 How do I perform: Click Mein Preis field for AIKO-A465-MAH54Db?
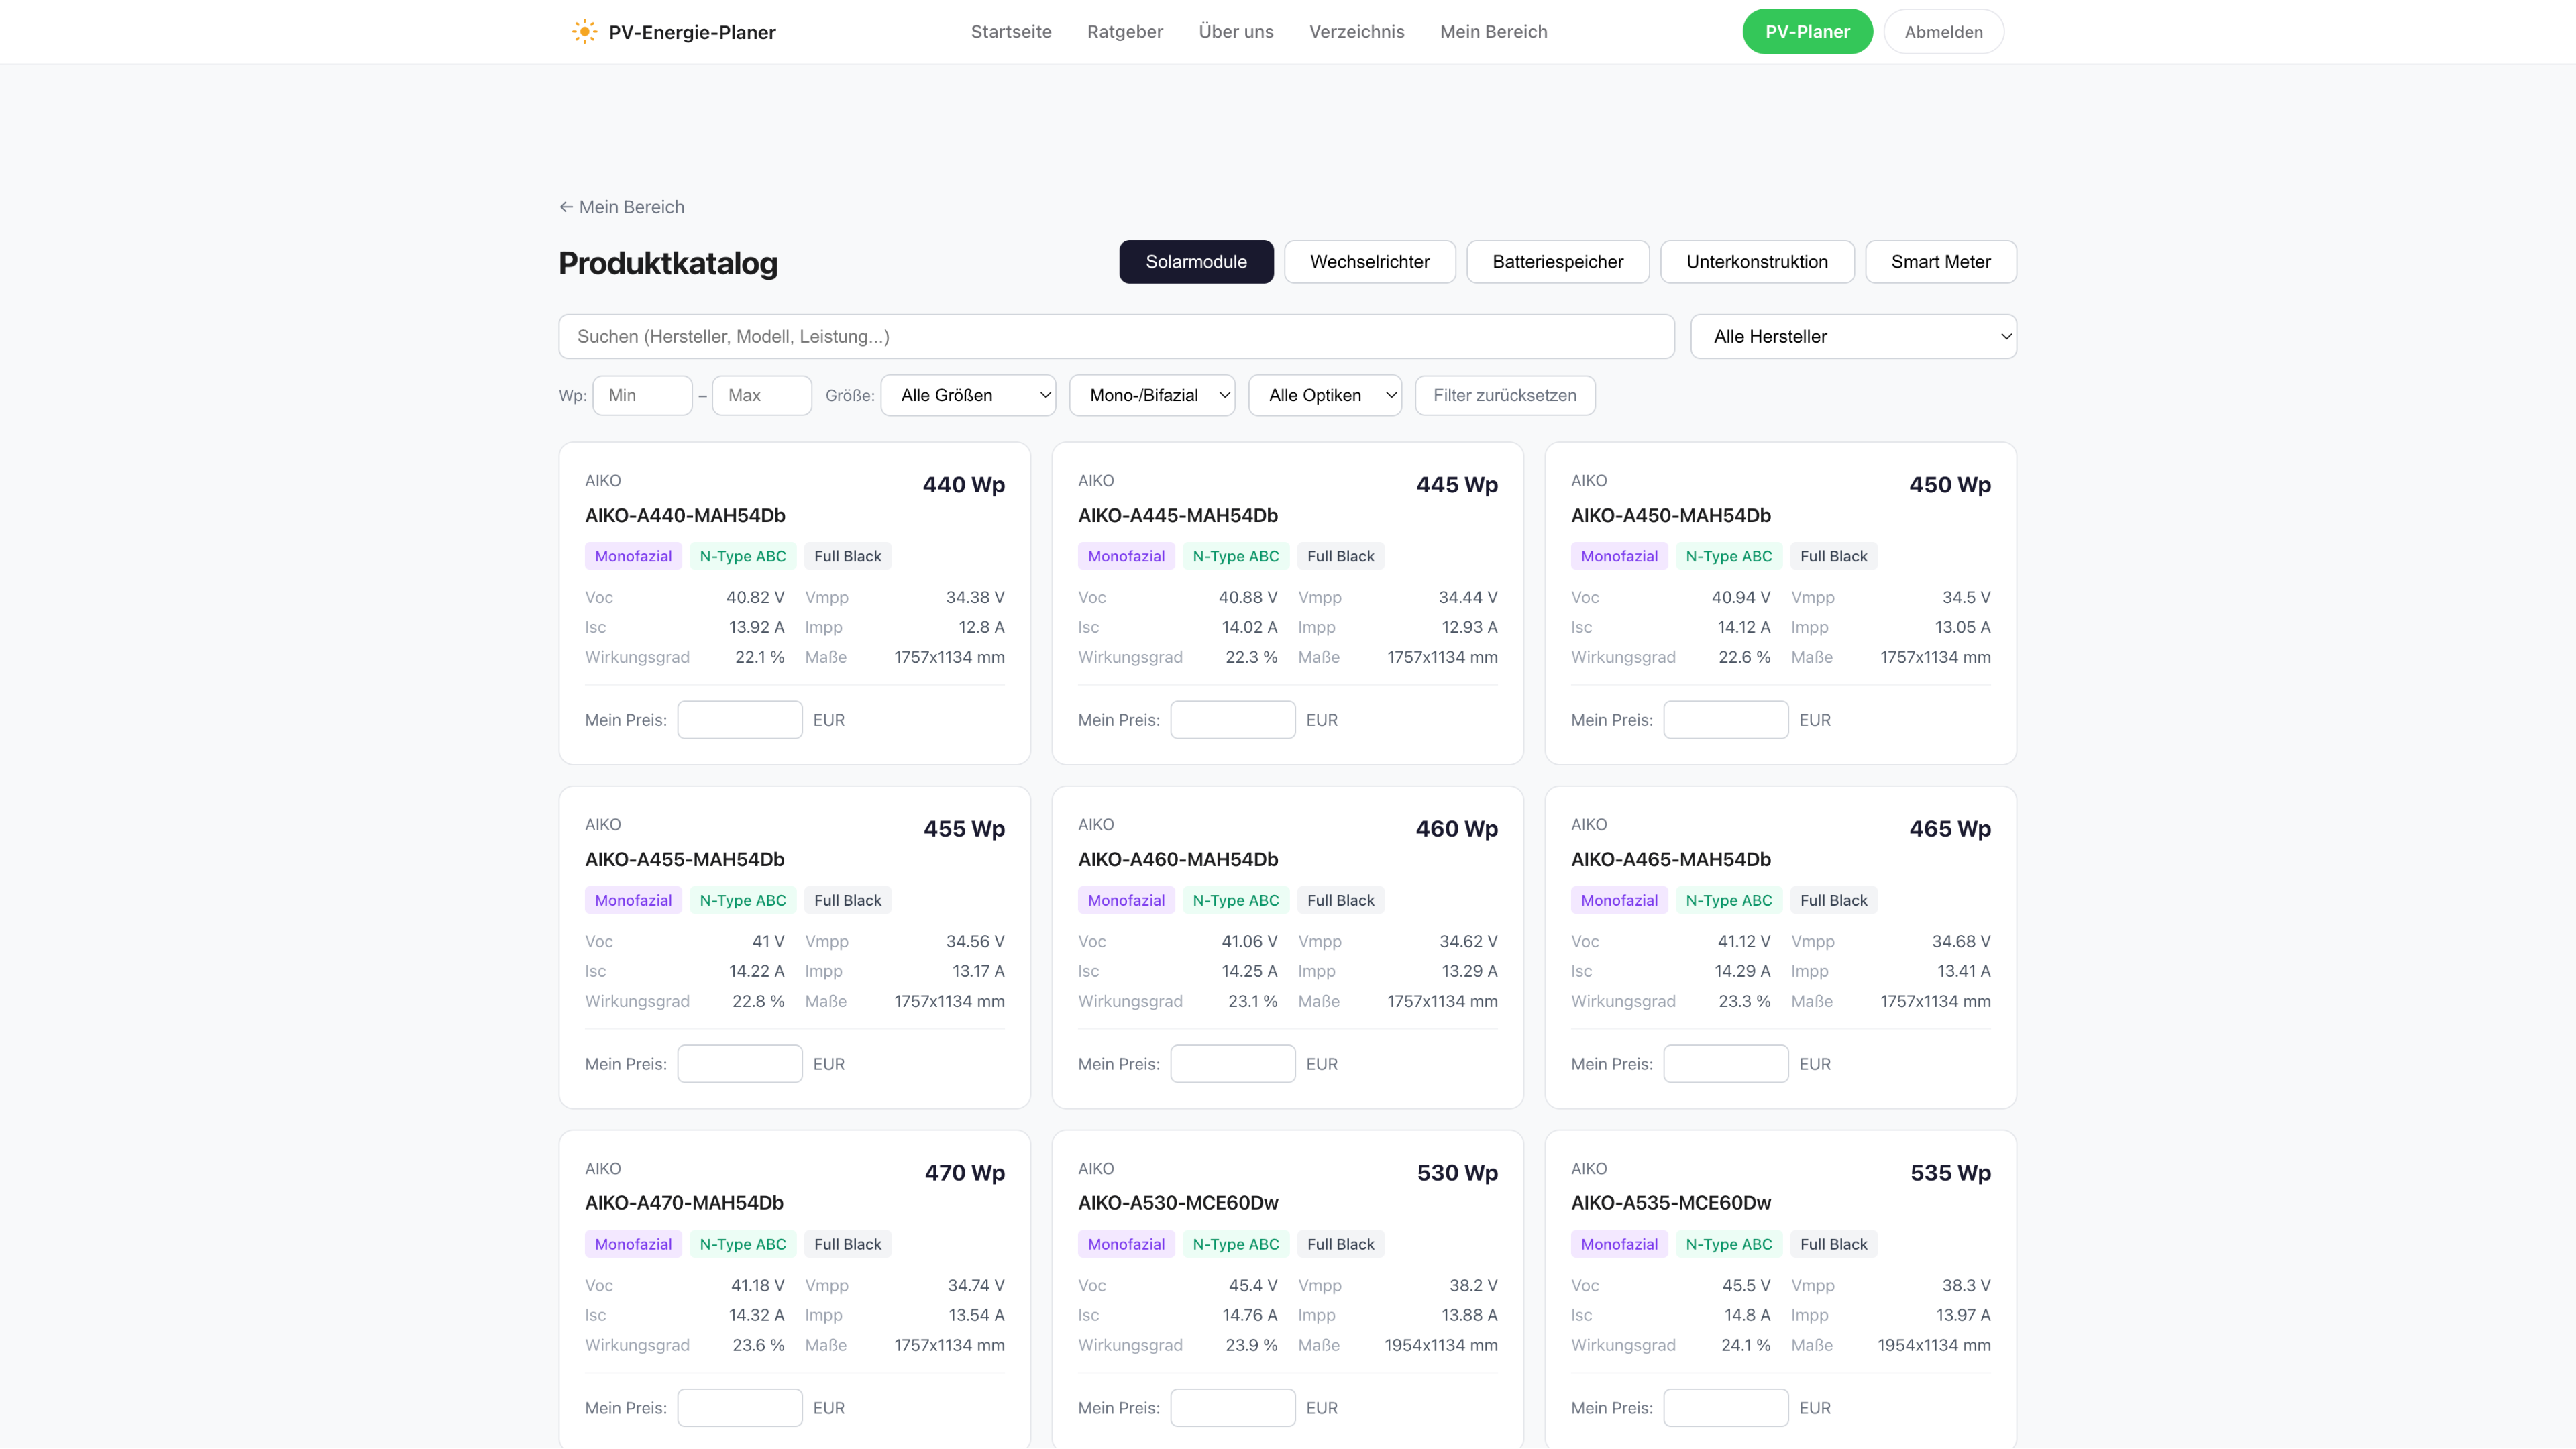point(1725,1064)
